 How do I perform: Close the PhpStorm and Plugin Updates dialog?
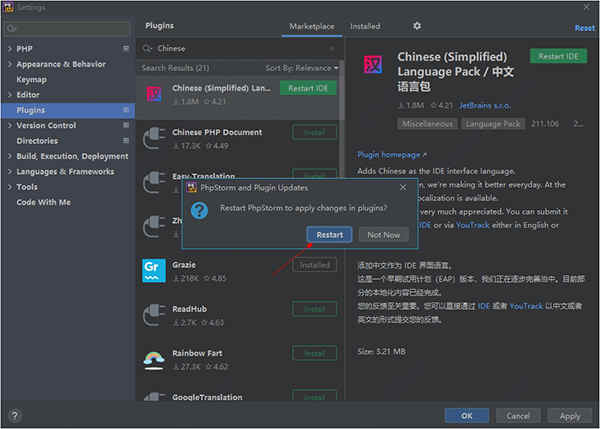click(403, 188)
